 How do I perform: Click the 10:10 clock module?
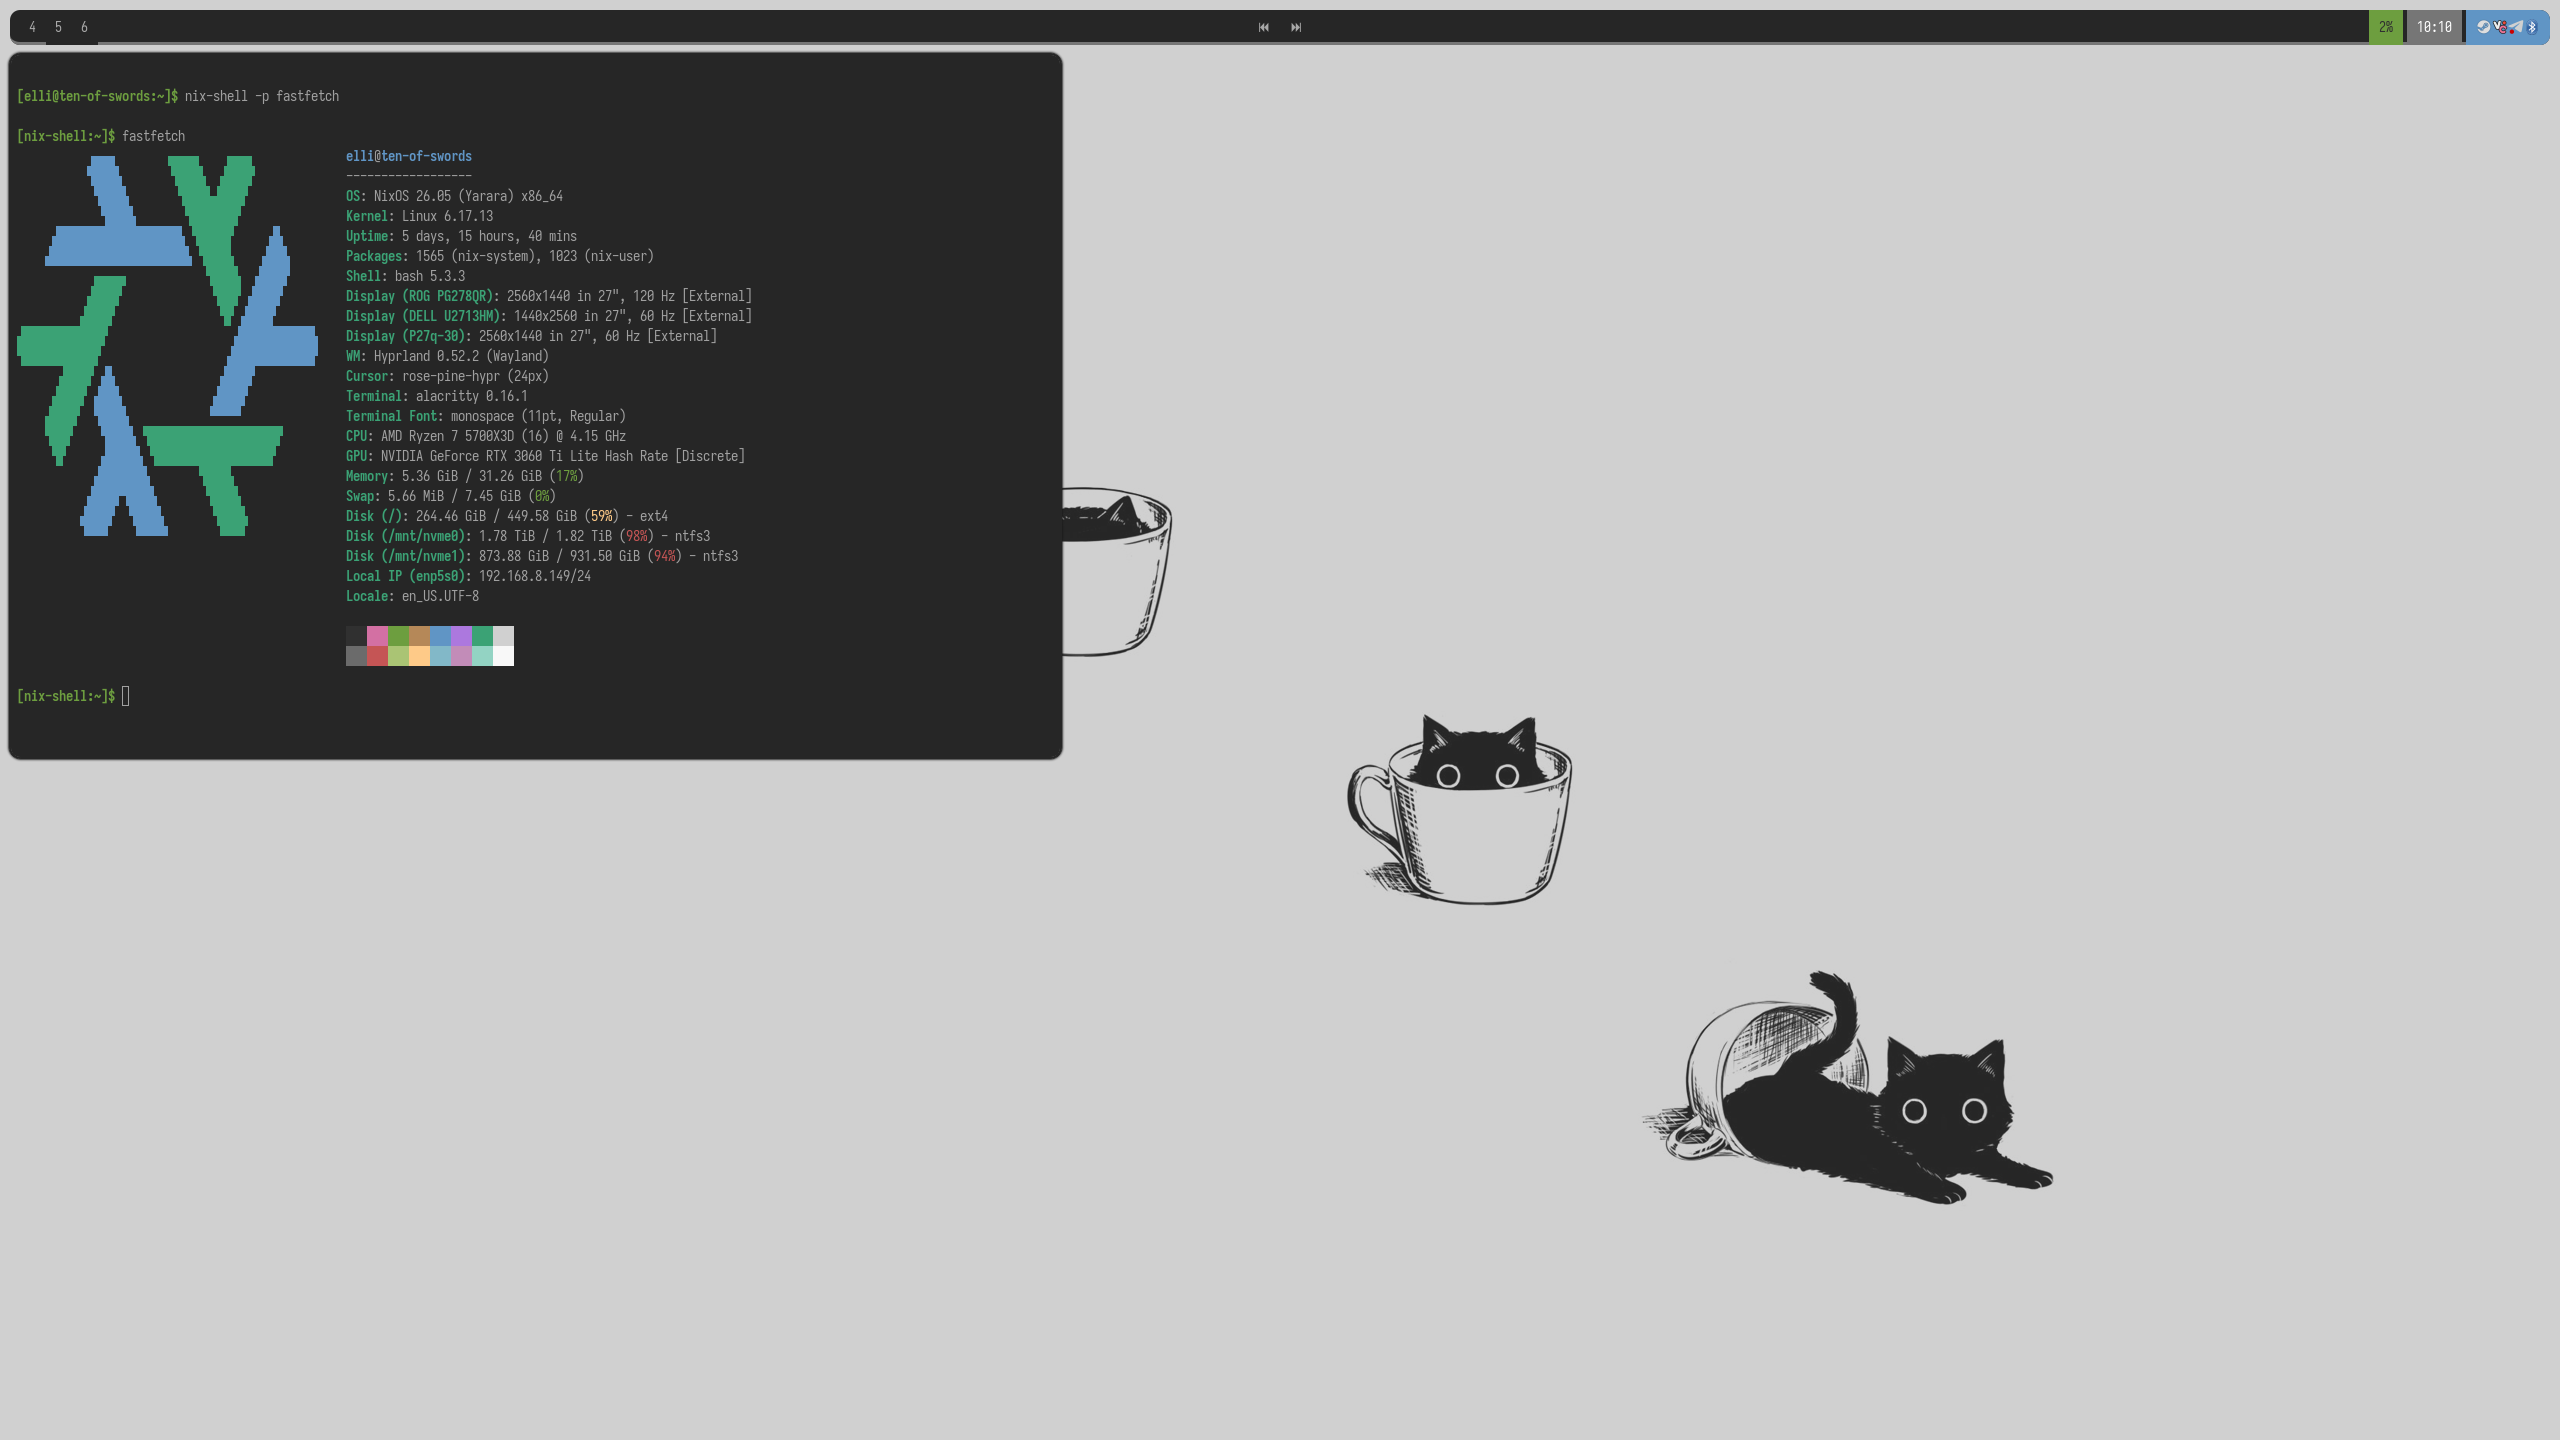pos(2434,27)
